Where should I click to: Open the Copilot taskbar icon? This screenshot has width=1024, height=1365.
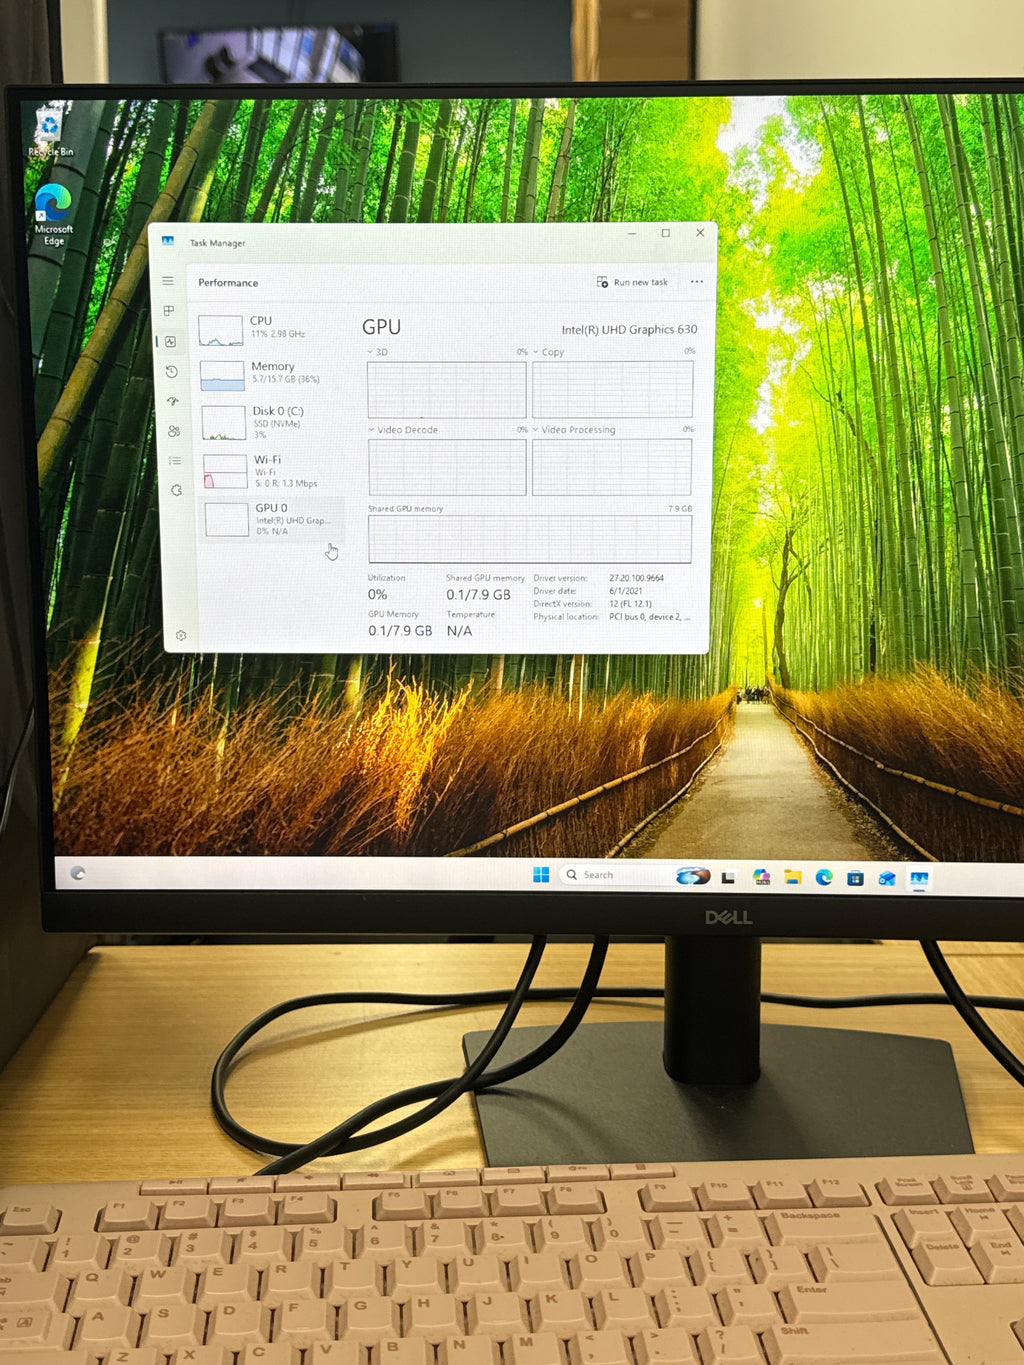761,877
